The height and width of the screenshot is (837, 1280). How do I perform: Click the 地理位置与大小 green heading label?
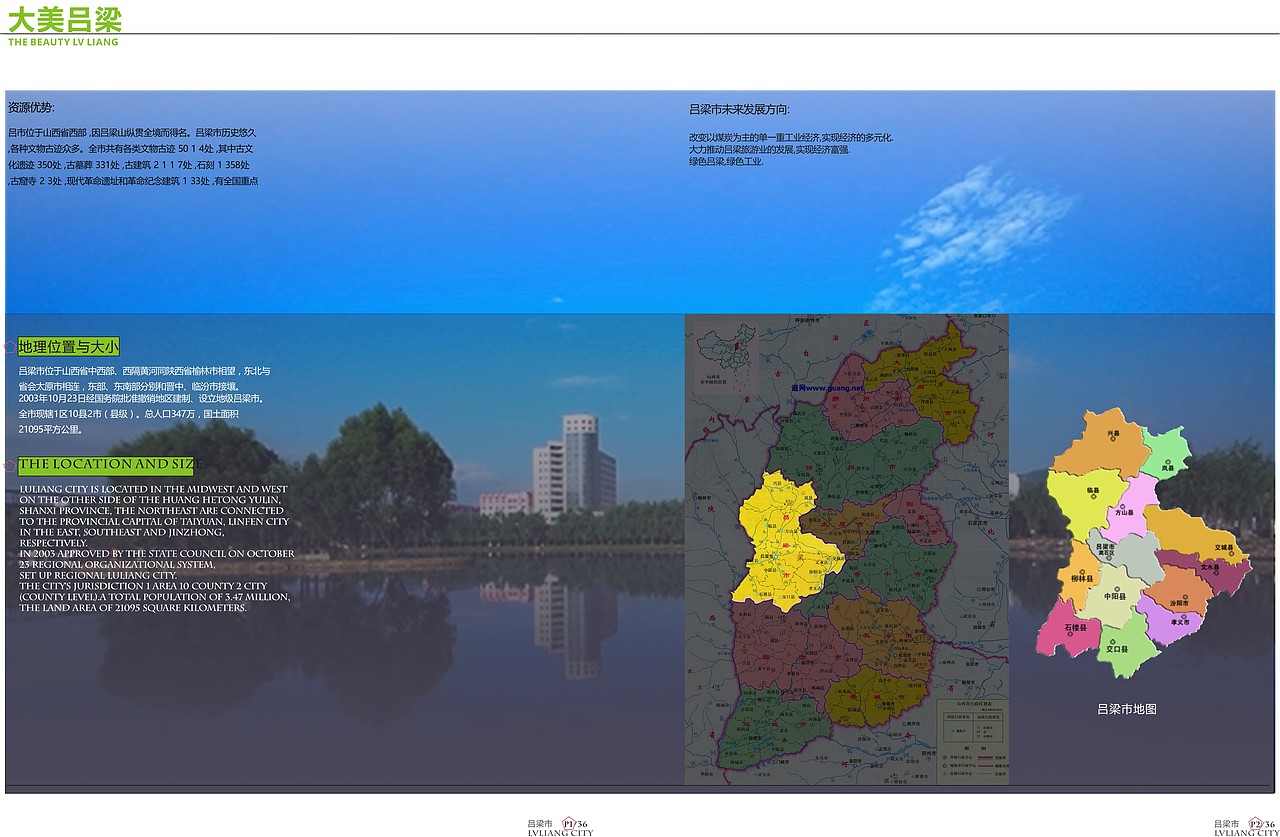(68, 347)
